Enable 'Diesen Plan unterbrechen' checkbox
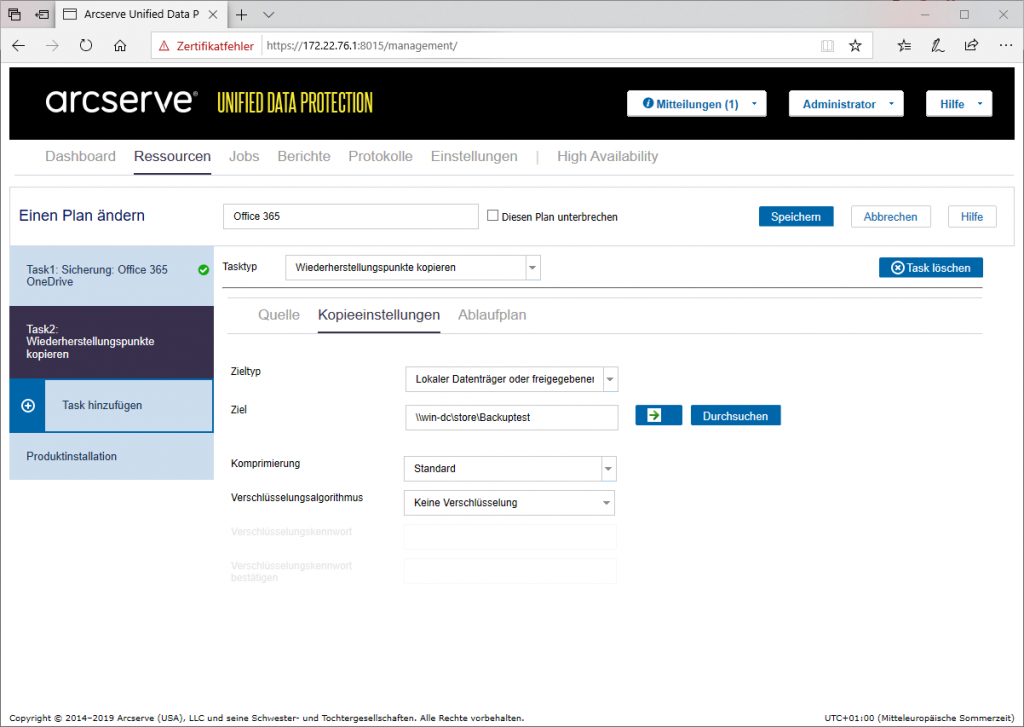1024x727 pixels. [492, 216]
